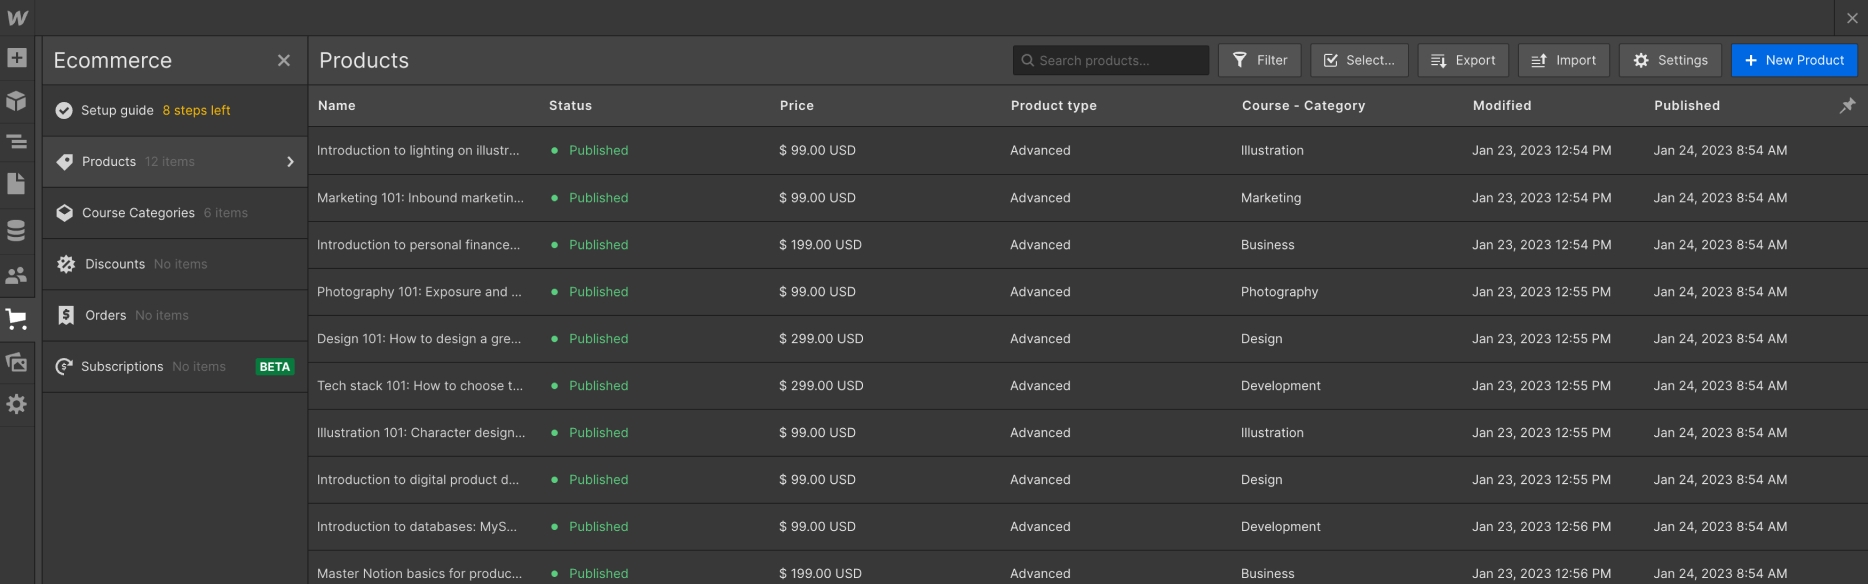
Task: Go to the Discounts section
Action: pos(115,264)
